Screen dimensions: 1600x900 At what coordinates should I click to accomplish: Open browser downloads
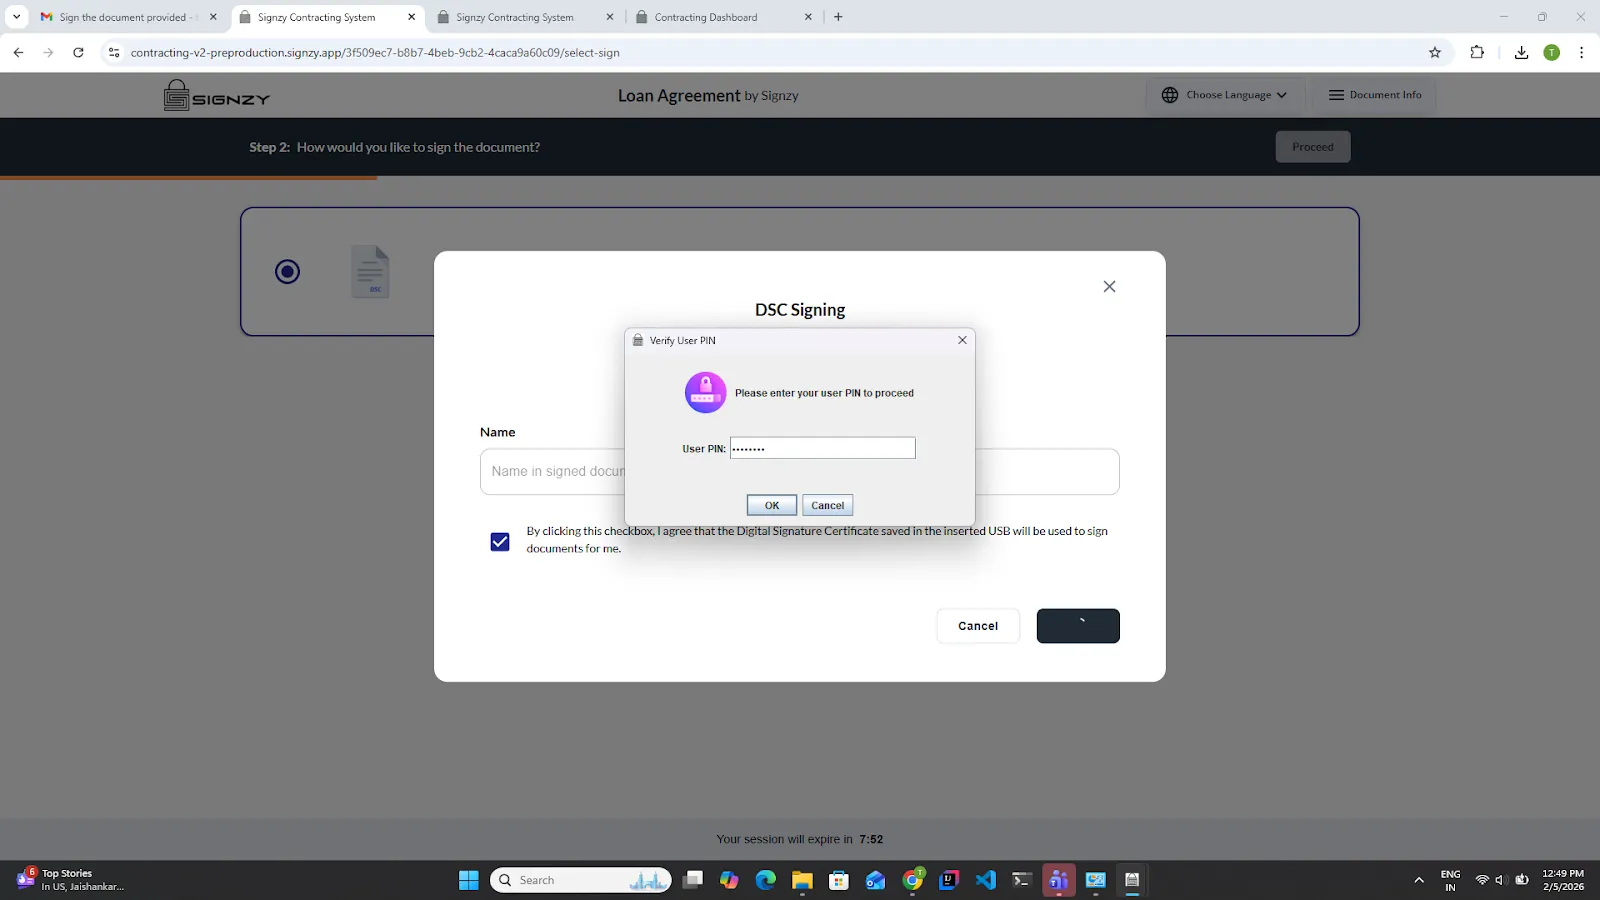click(x=1521, y=52)
